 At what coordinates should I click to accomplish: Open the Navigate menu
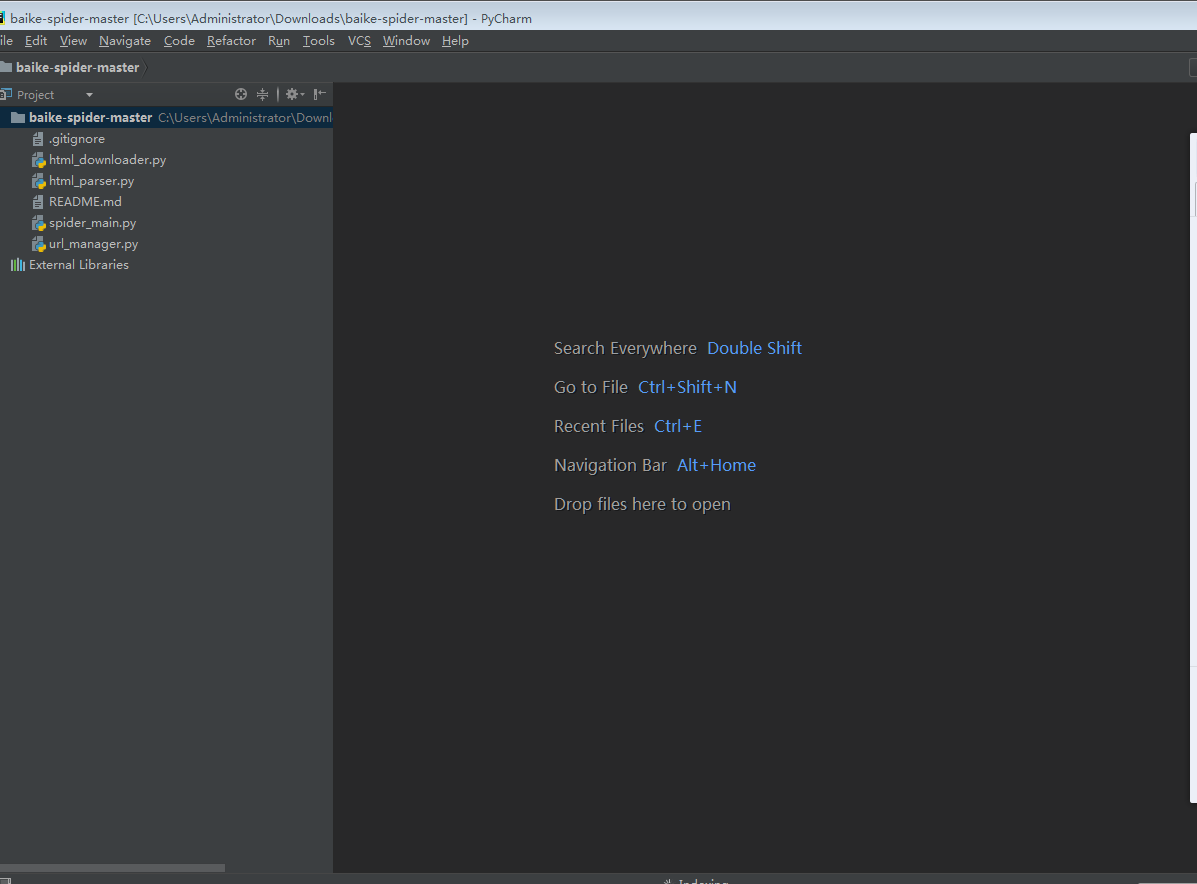point(125,41)
